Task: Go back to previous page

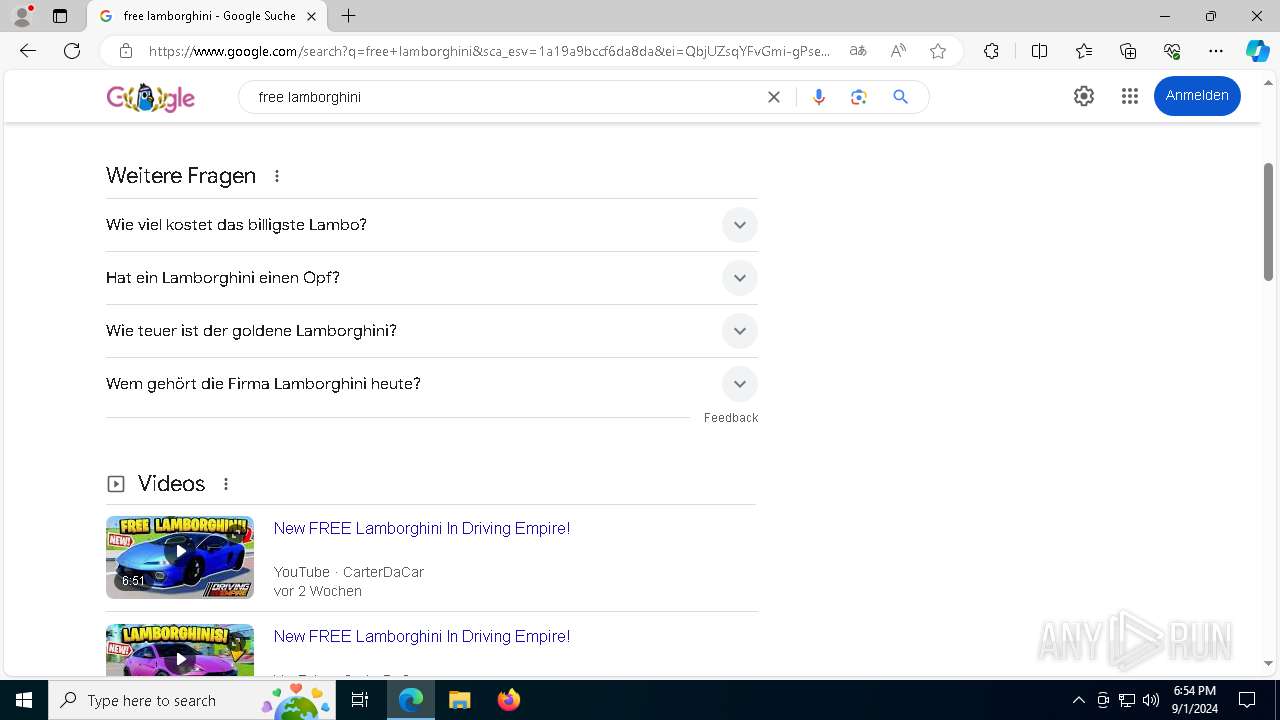Action: pos(28,51)
